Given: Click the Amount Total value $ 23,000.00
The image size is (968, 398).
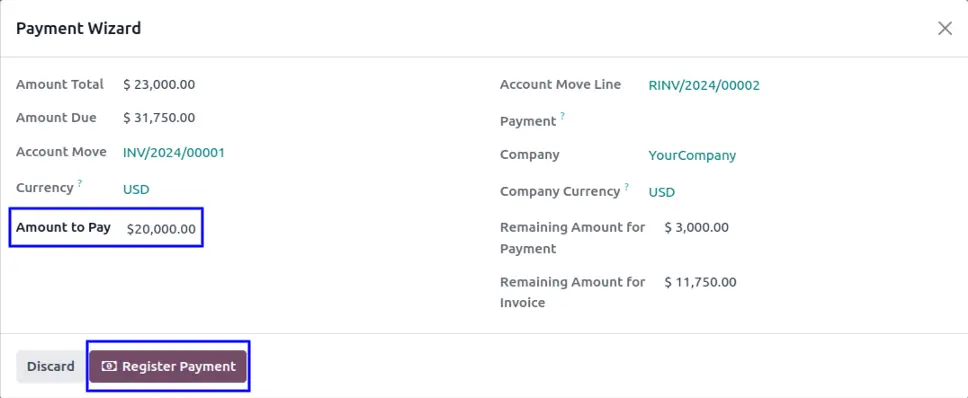Looking at the screenshot, I should 159,85.
